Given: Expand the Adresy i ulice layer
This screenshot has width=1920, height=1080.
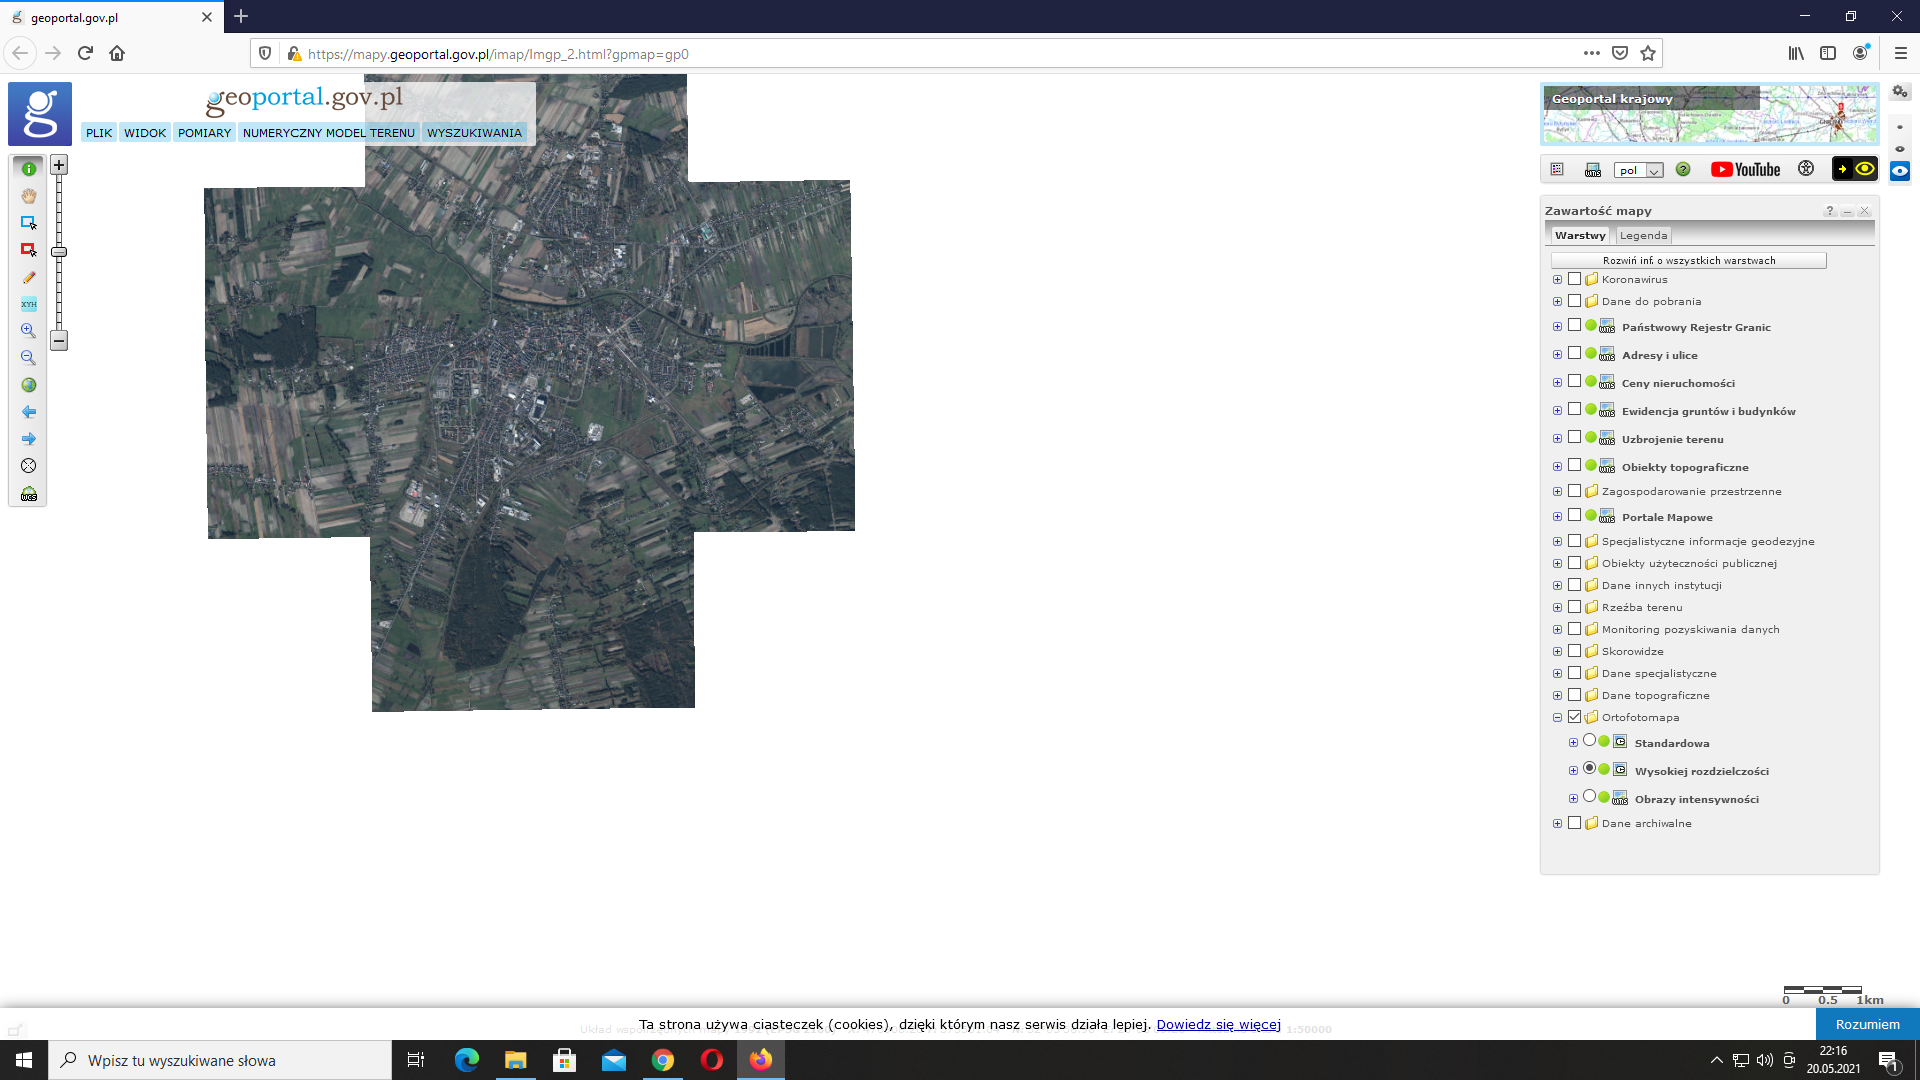Looking at the screenshot, I should 1557,355.
